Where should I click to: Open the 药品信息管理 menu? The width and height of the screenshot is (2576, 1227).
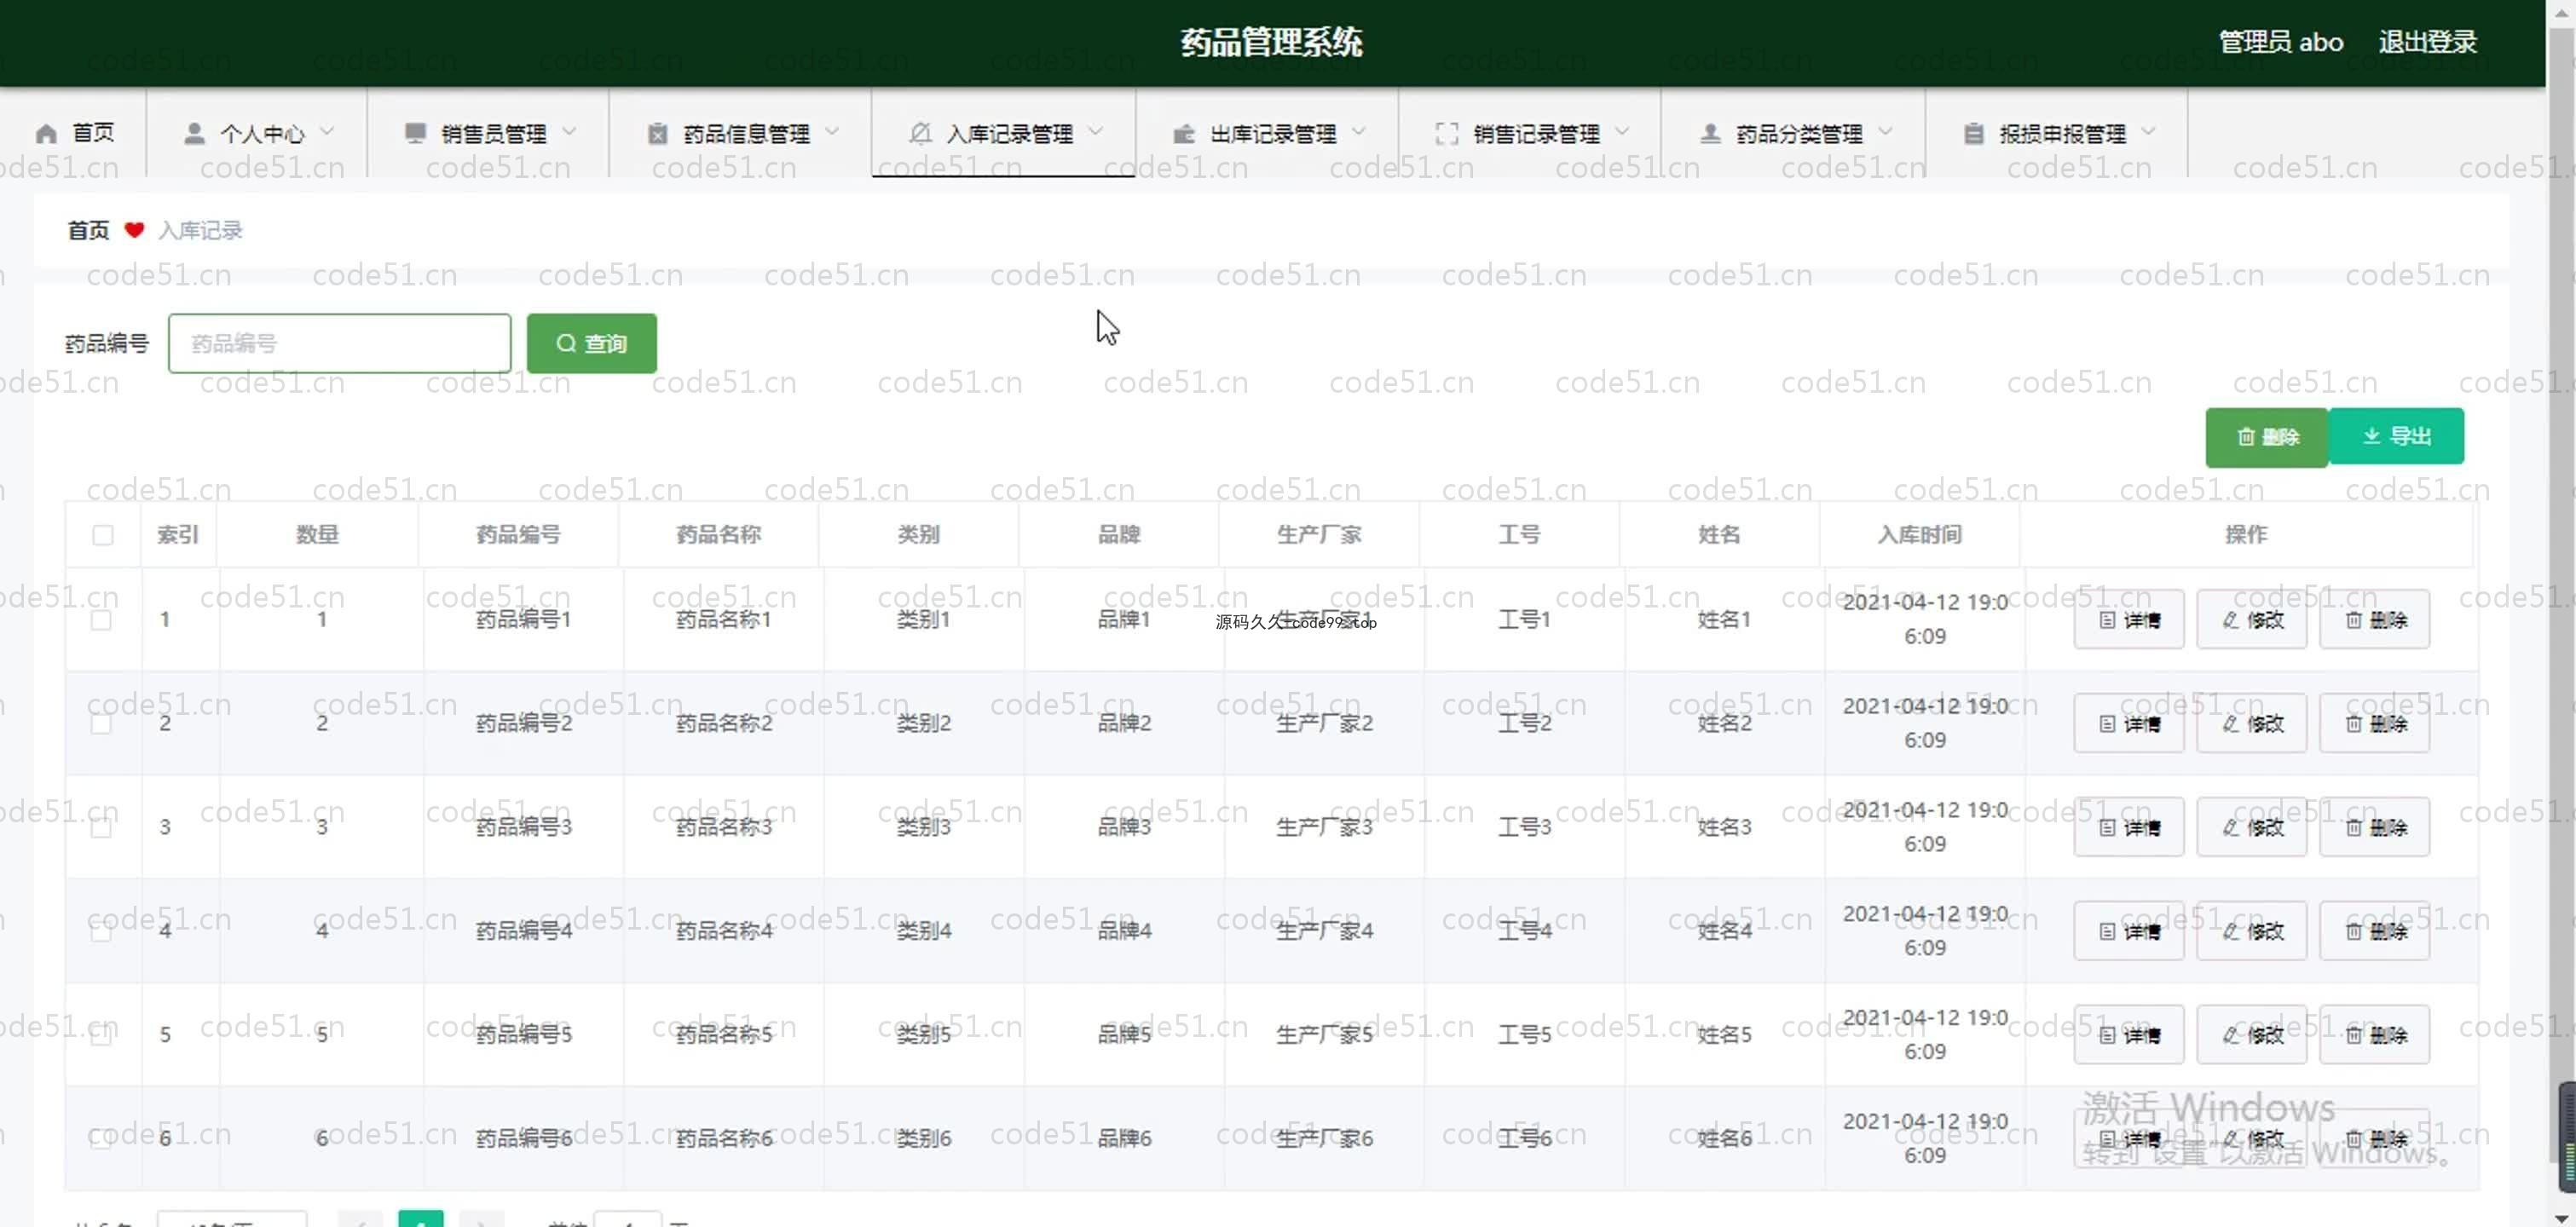click(741, 133)
